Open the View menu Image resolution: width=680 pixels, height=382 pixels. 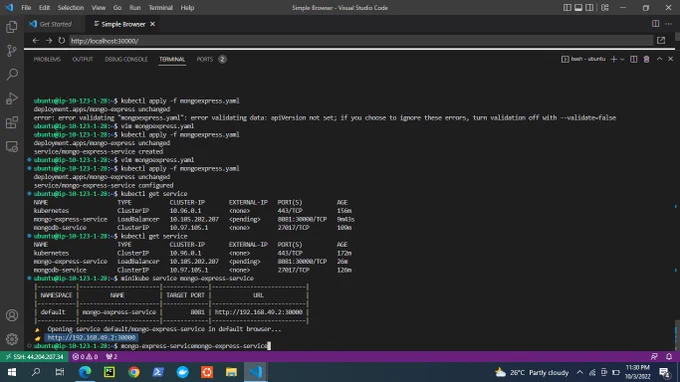coord(98,8)
